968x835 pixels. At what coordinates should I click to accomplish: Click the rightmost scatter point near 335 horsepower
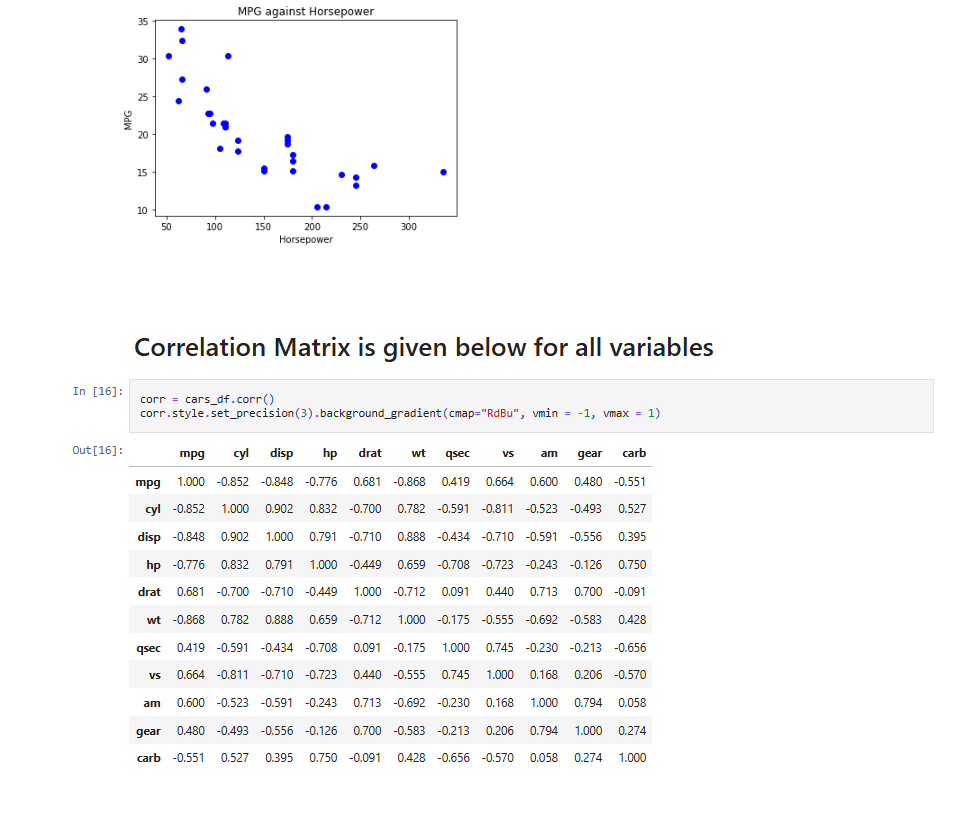click(443, 172)
